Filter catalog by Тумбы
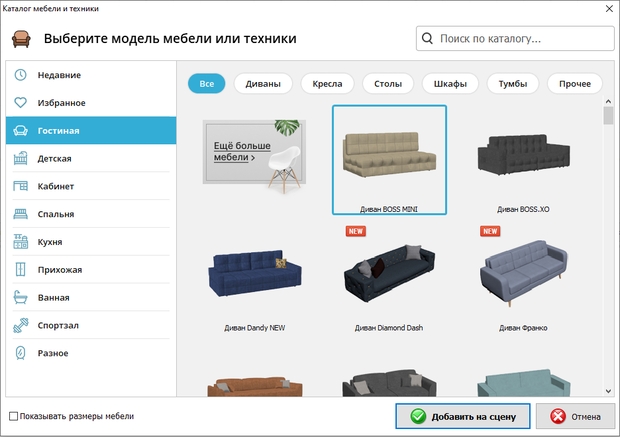 pos(513,83)
